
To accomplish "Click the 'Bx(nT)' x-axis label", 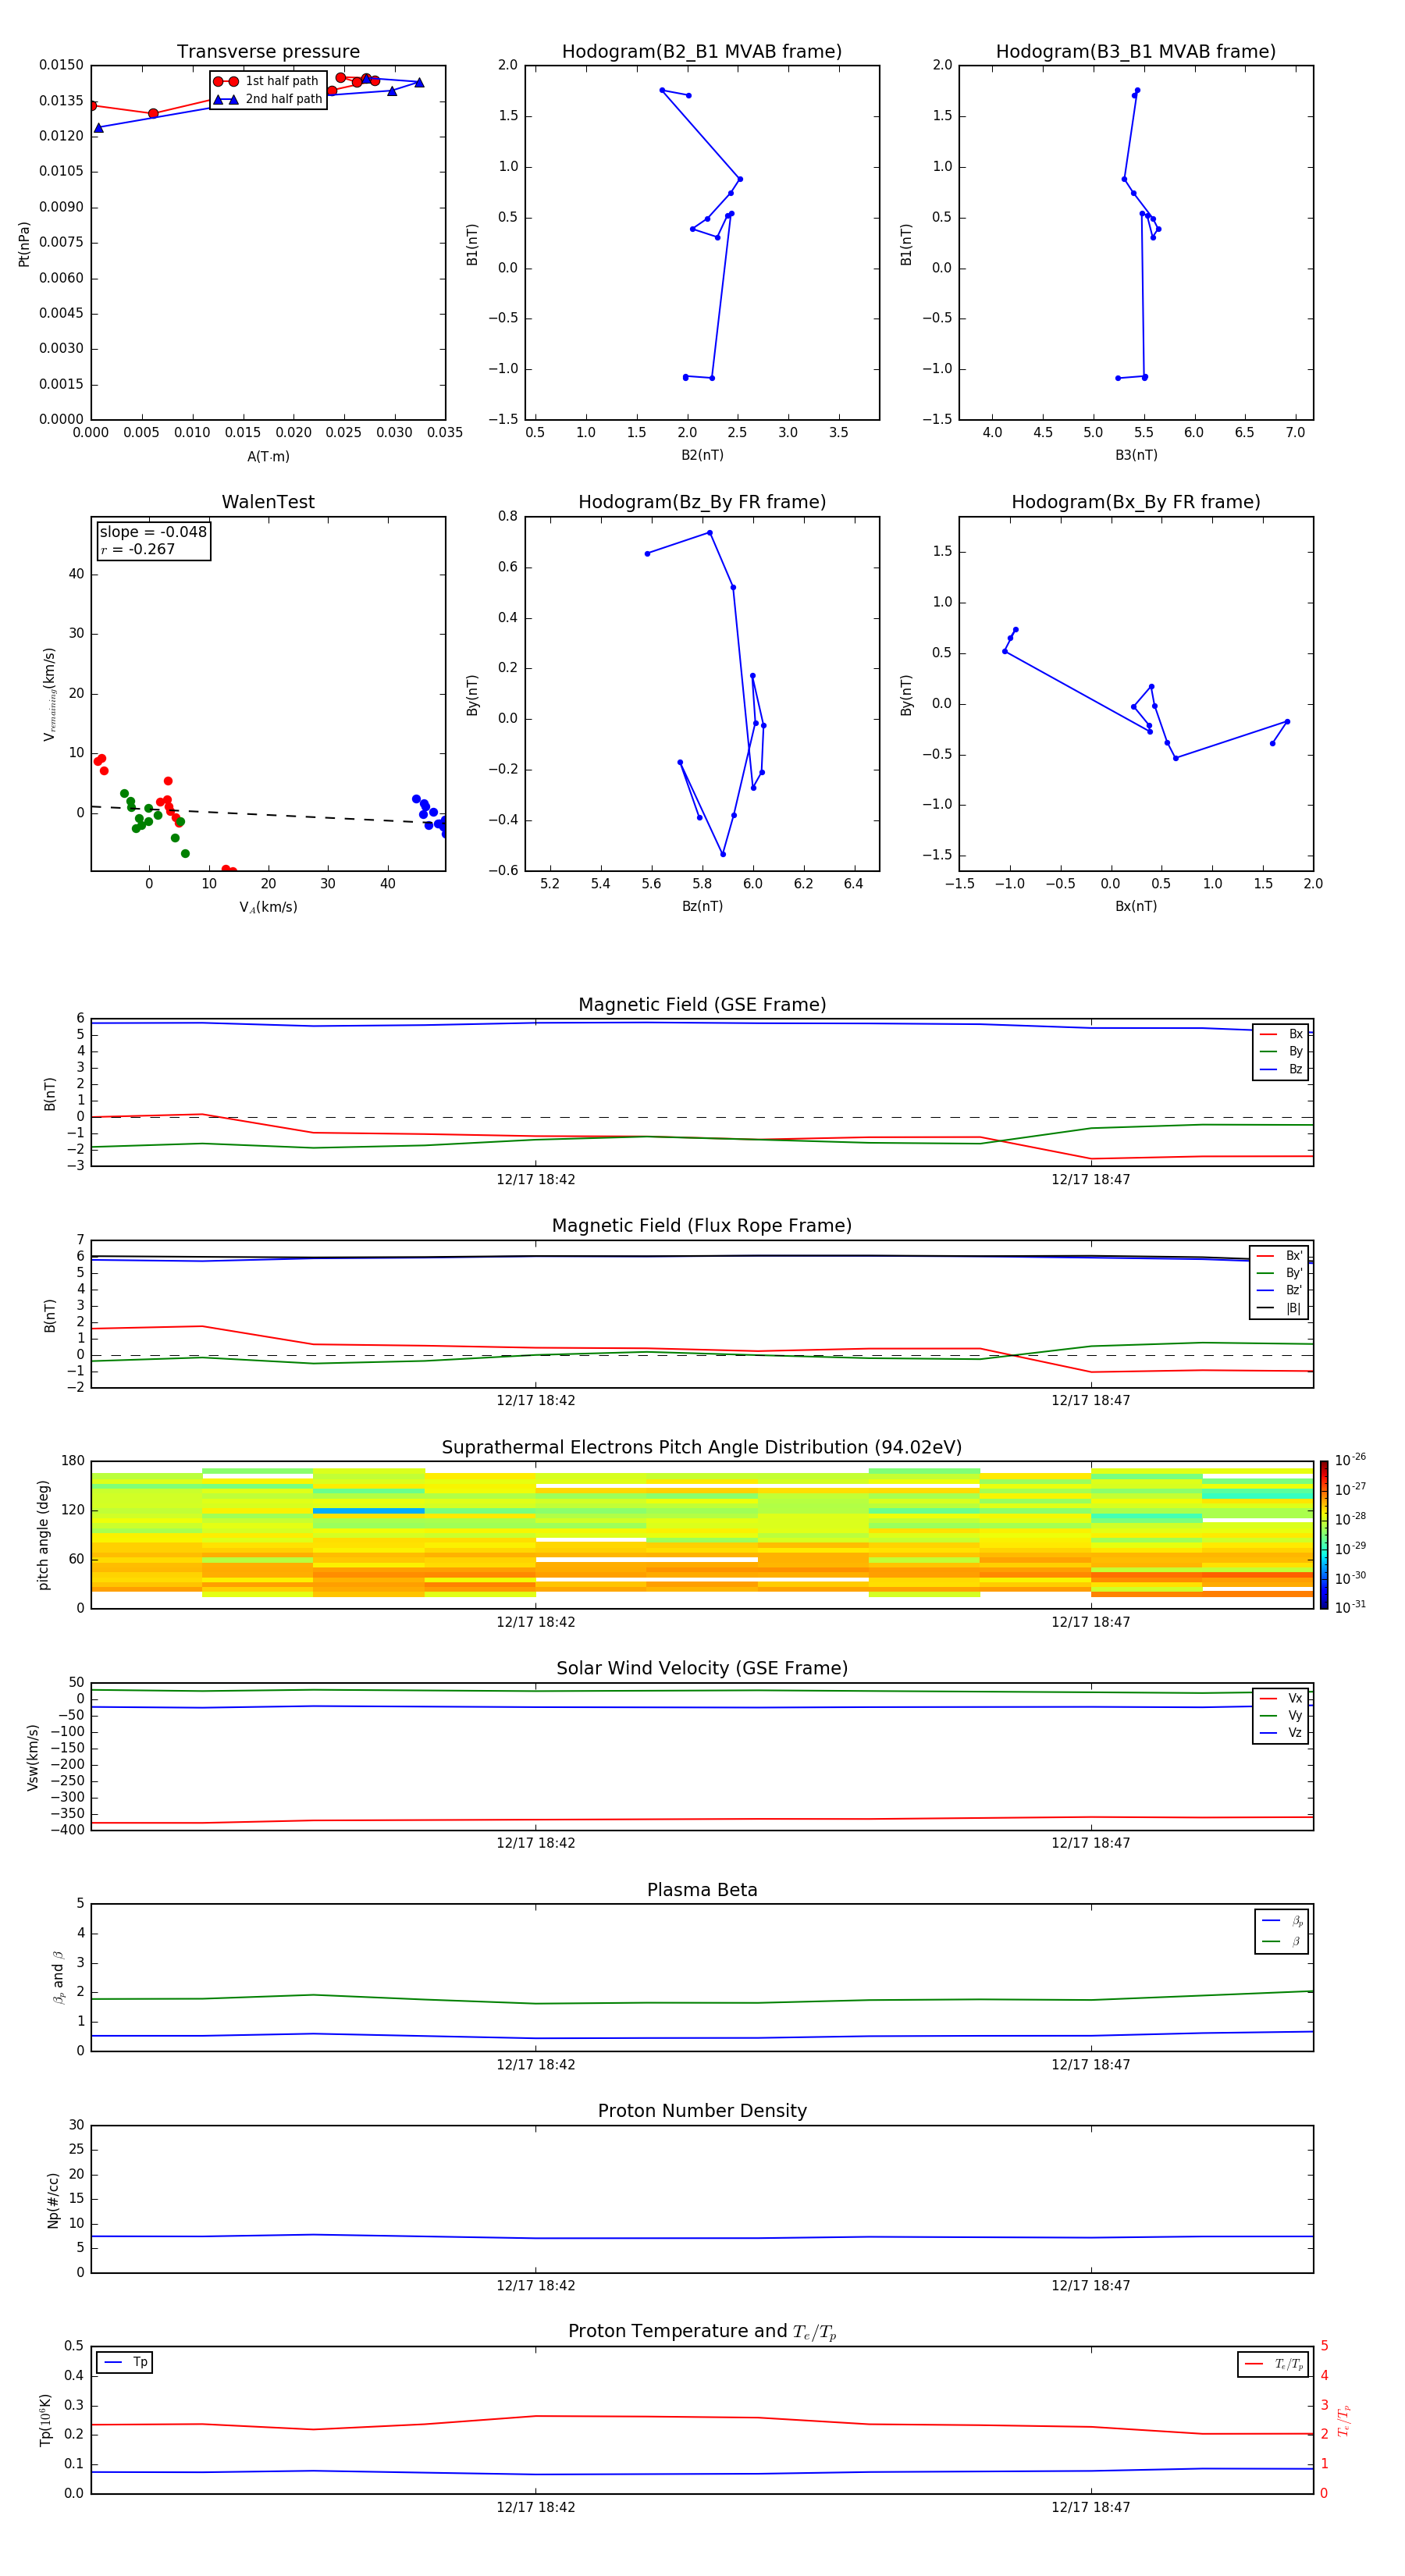I will pyautogui.click(x=1136, y=906).
